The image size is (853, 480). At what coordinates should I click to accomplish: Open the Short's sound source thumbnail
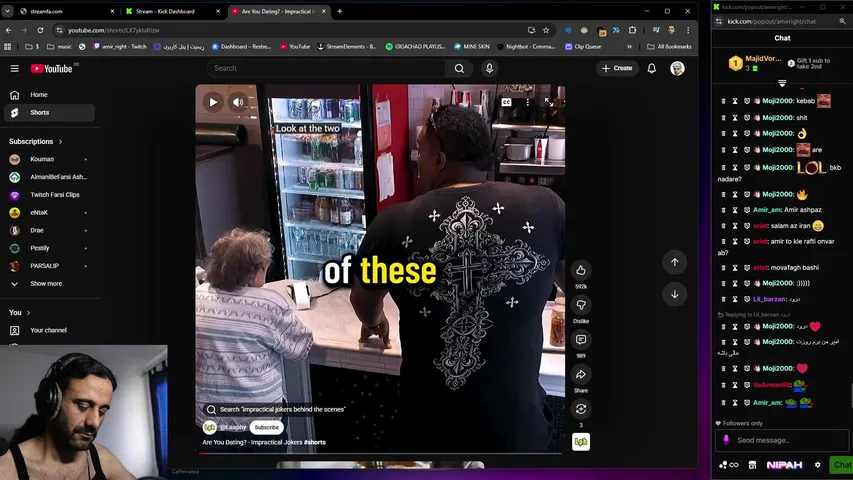coord(581,442)
